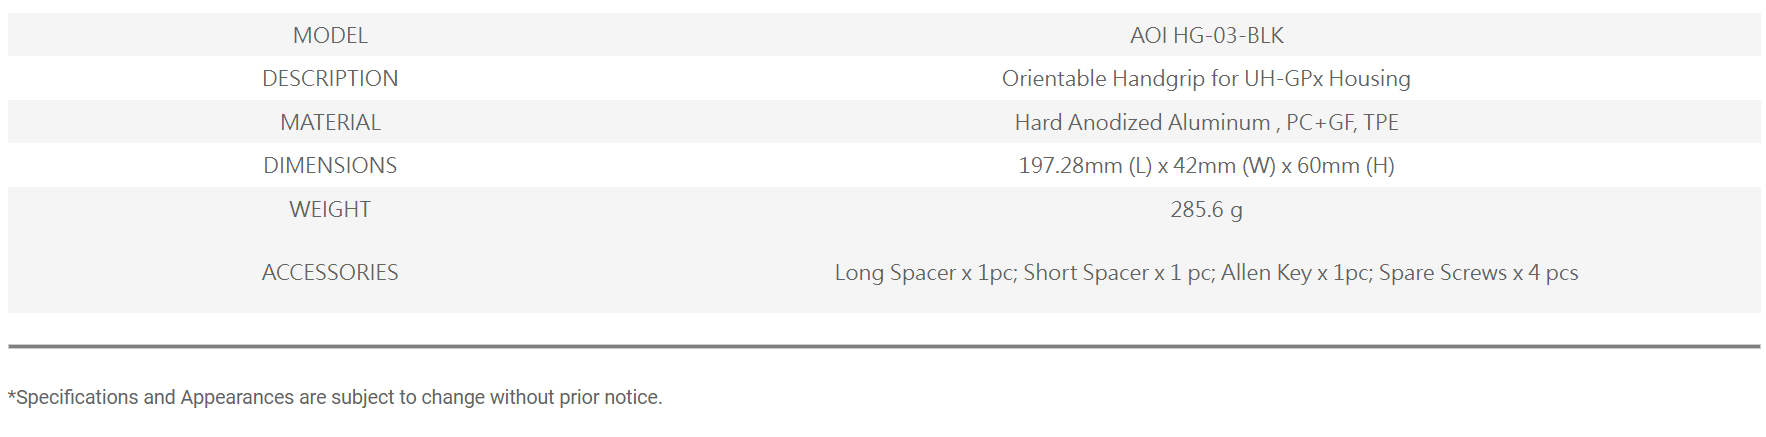Click the specifications change notice footnote
The height and width of the screenshot is (437, 1766).
[x=335, y=397]
